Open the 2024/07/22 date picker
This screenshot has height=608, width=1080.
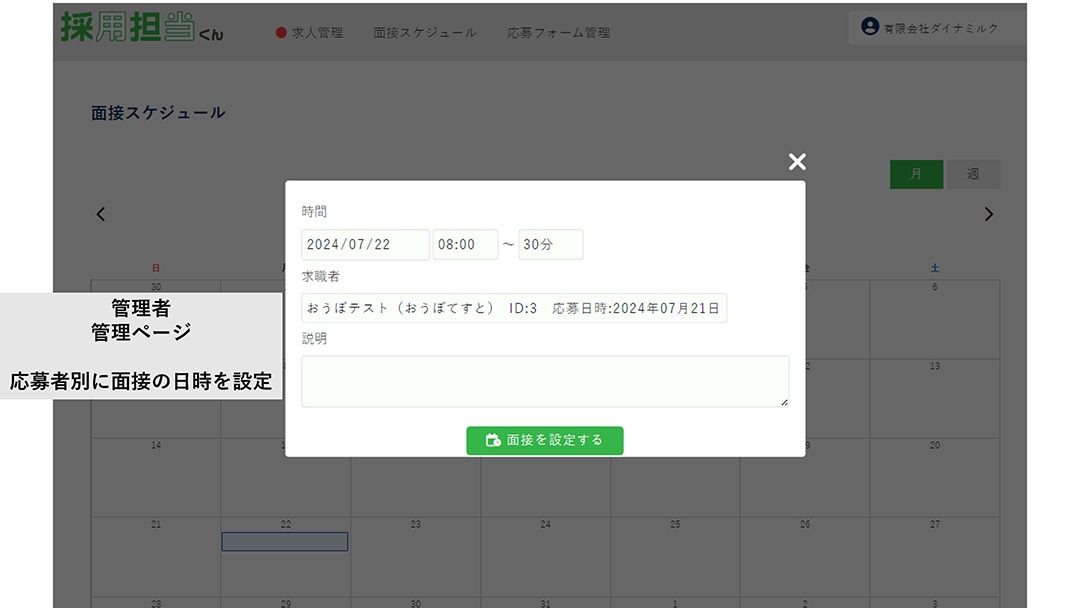click(x=364, y=244)
